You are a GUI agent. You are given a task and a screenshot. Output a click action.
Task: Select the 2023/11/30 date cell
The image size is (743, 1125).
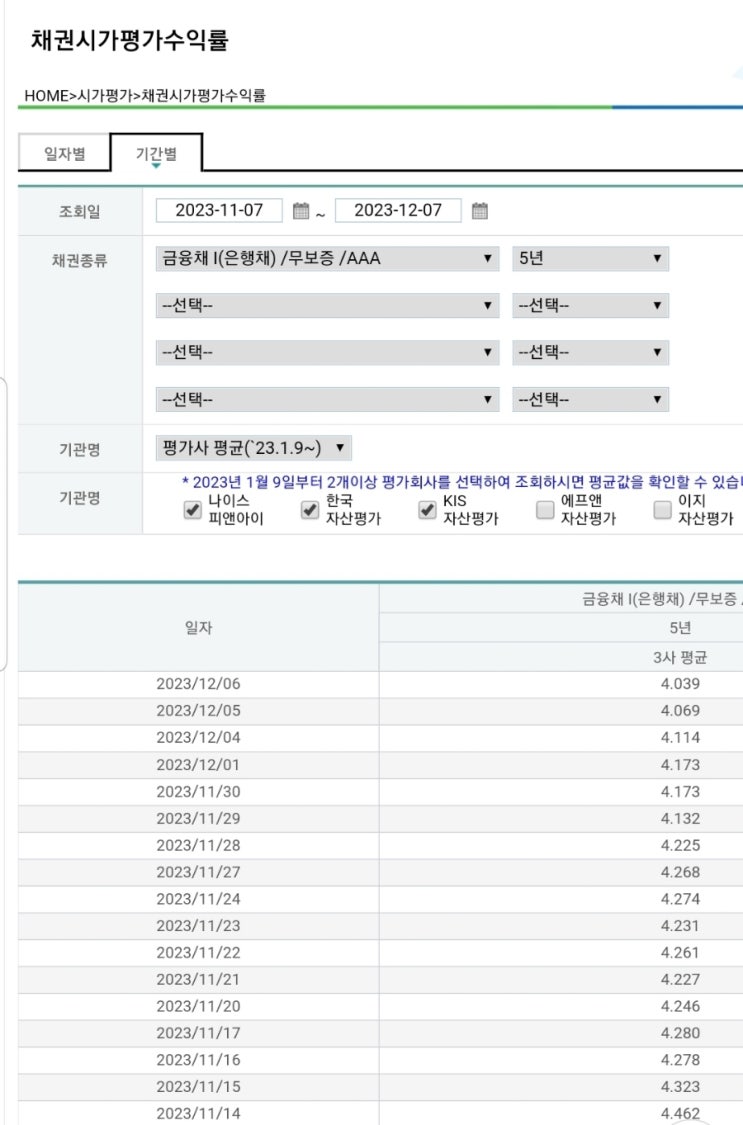coord(199,791)
